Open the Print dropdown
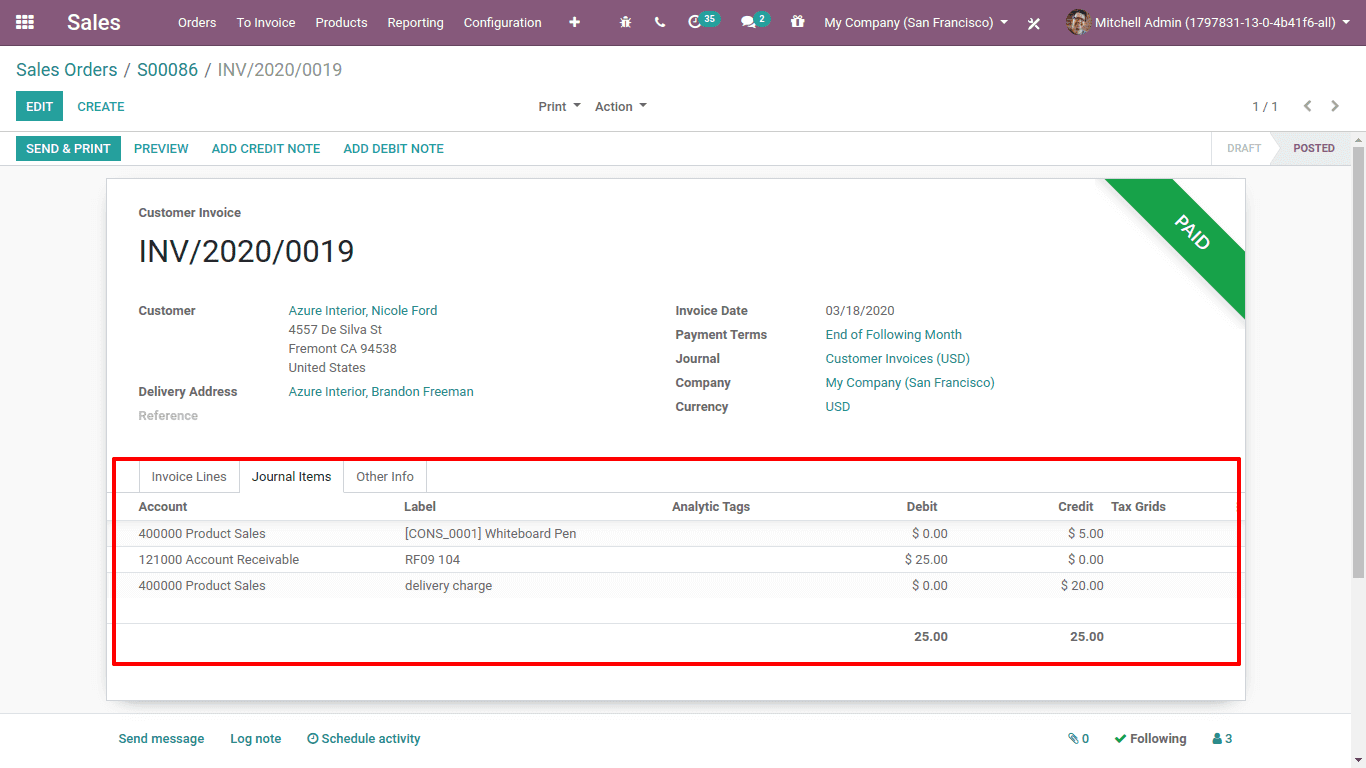 tap(559, 107)
